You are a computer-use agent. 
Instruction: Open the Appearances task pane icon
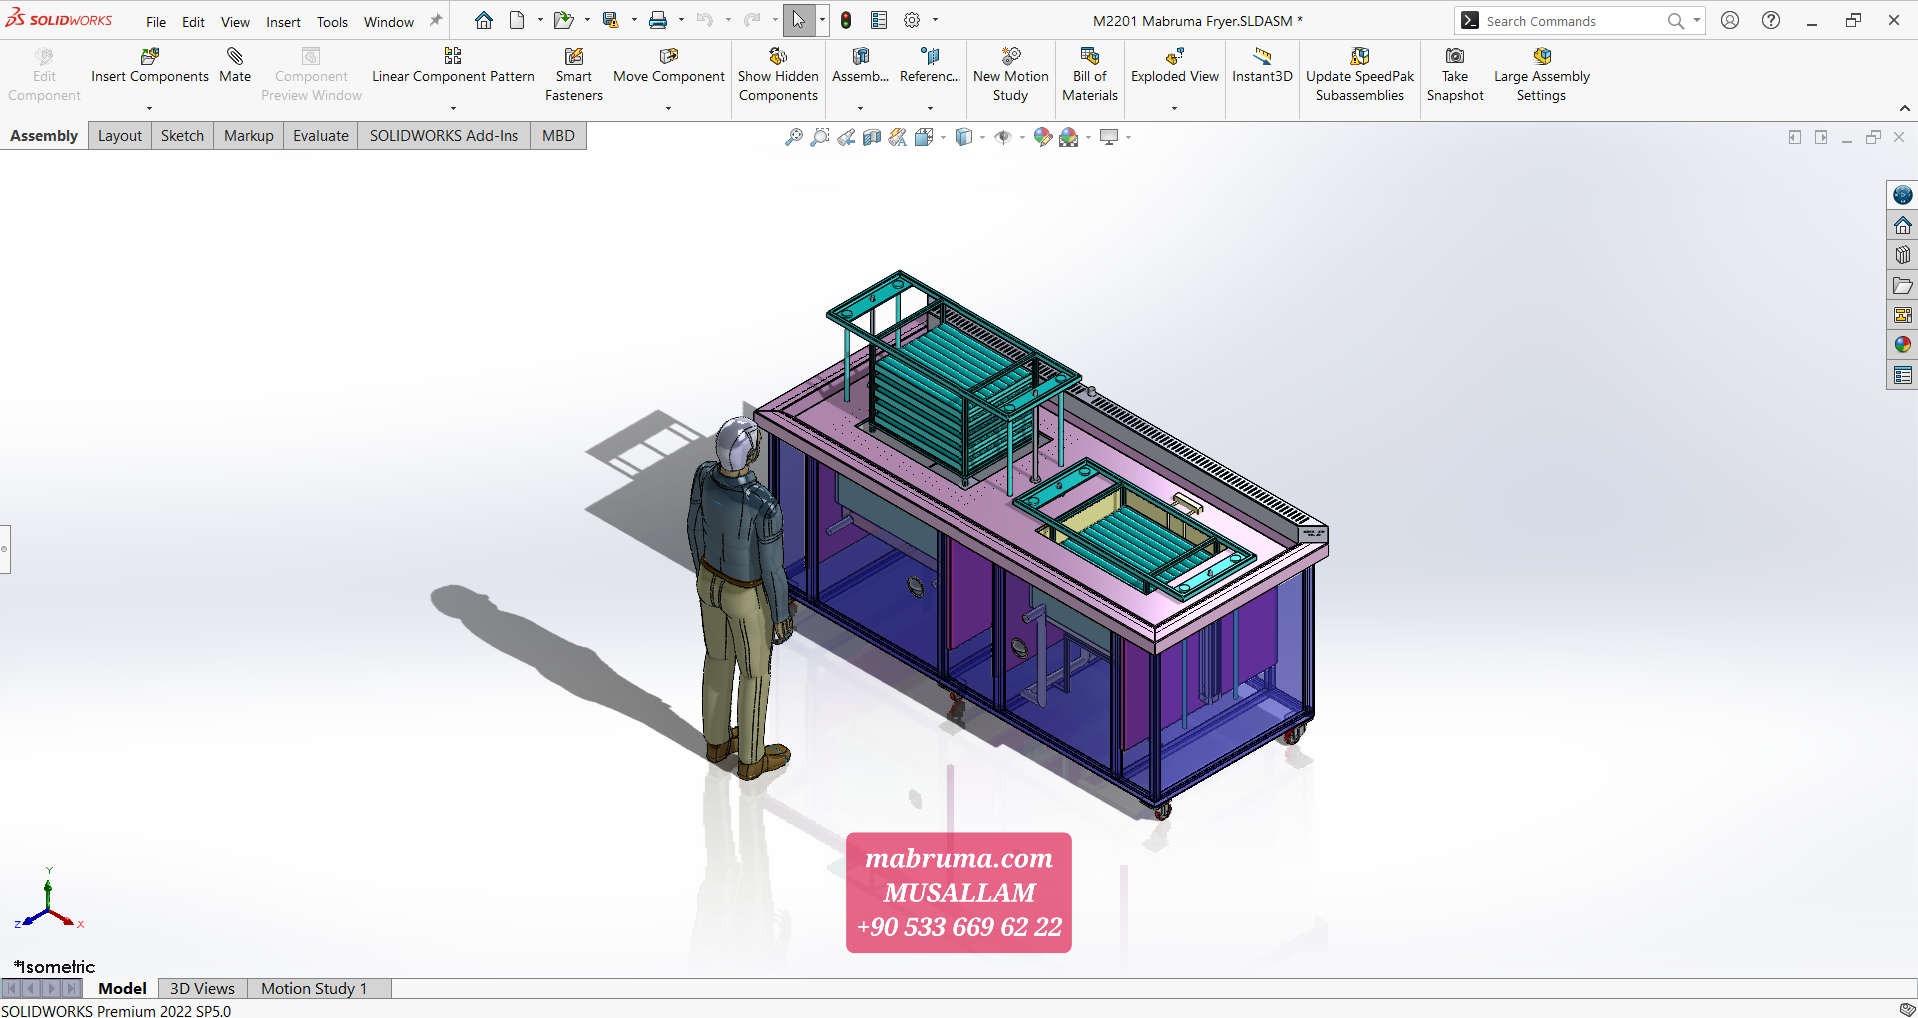point(1902,345)
